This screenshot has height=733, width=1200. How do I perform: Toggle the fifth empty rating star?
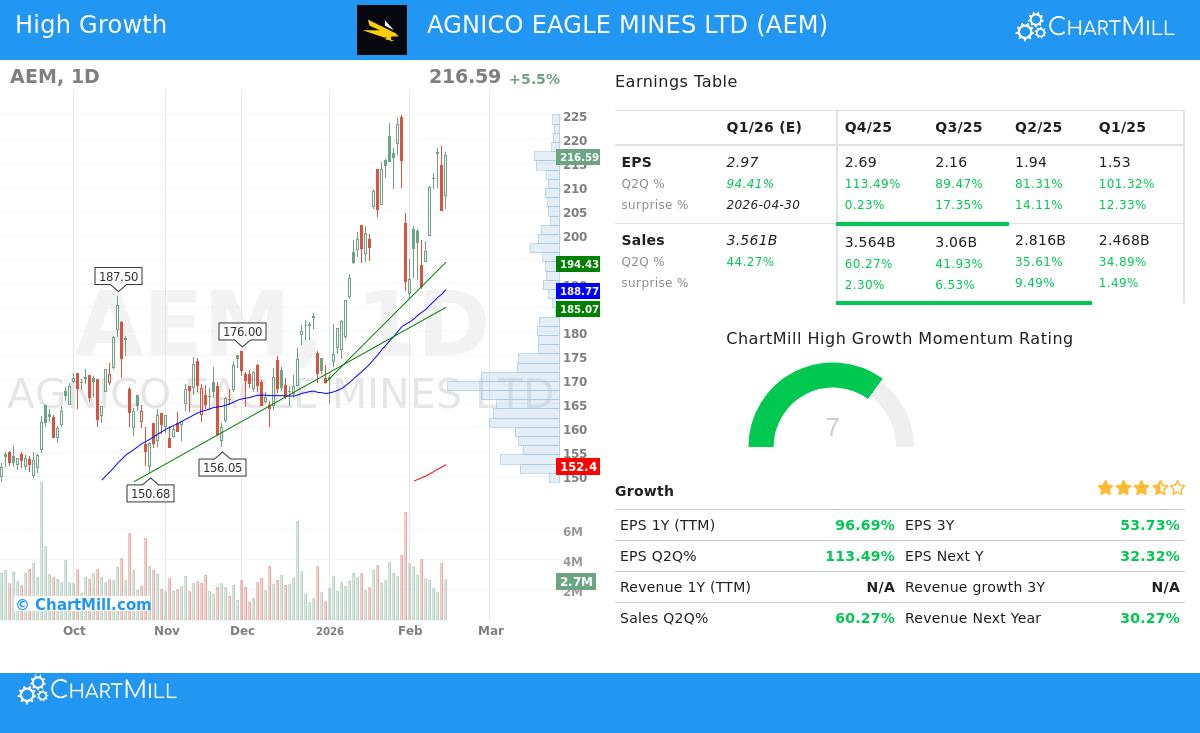click(1176, 488)
